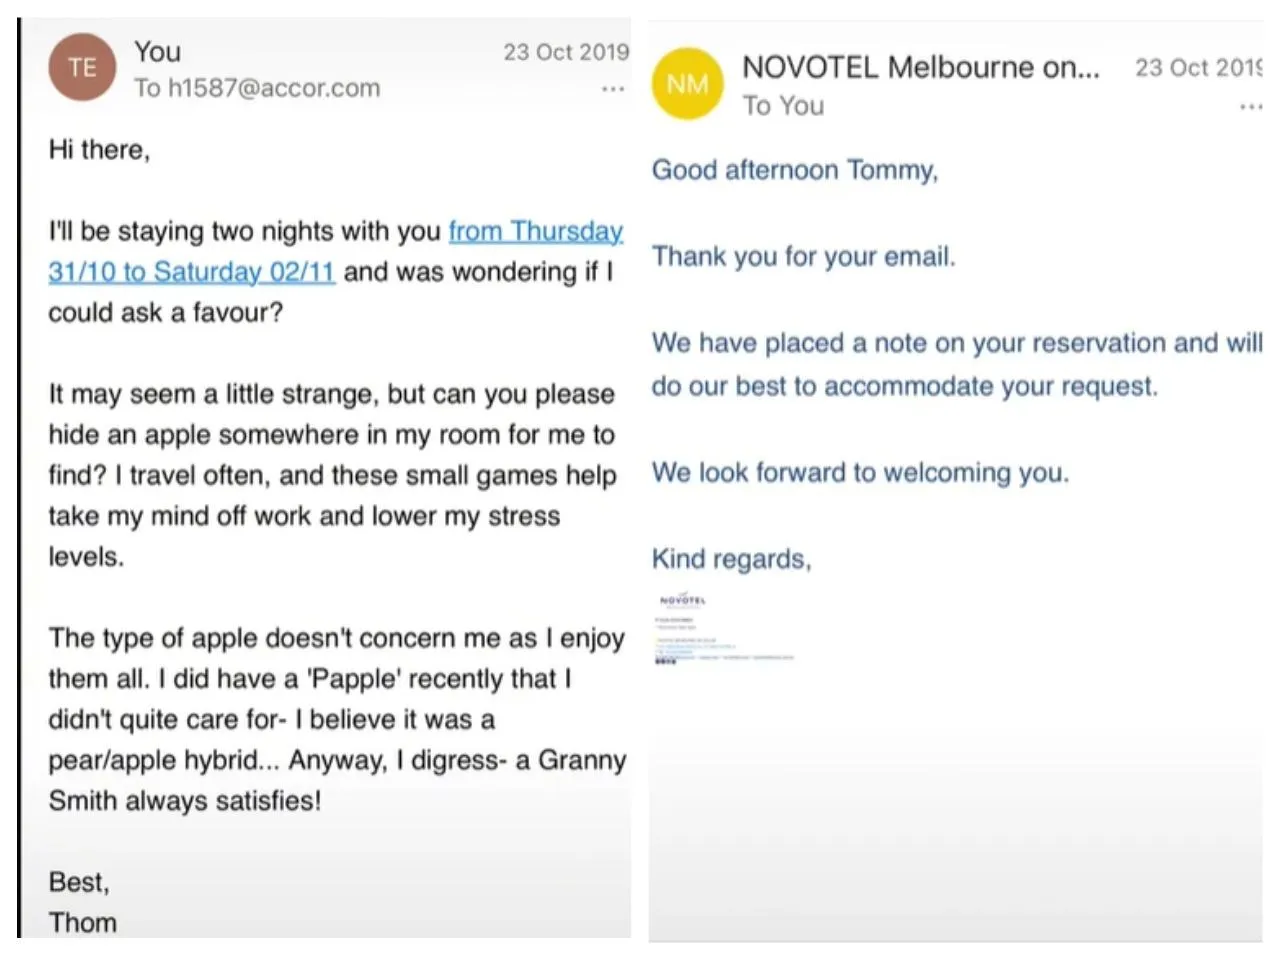The width and height of the screenshot is (1280, 960).
Task: Click the "Thom" signature name
Action: point(82,922)
